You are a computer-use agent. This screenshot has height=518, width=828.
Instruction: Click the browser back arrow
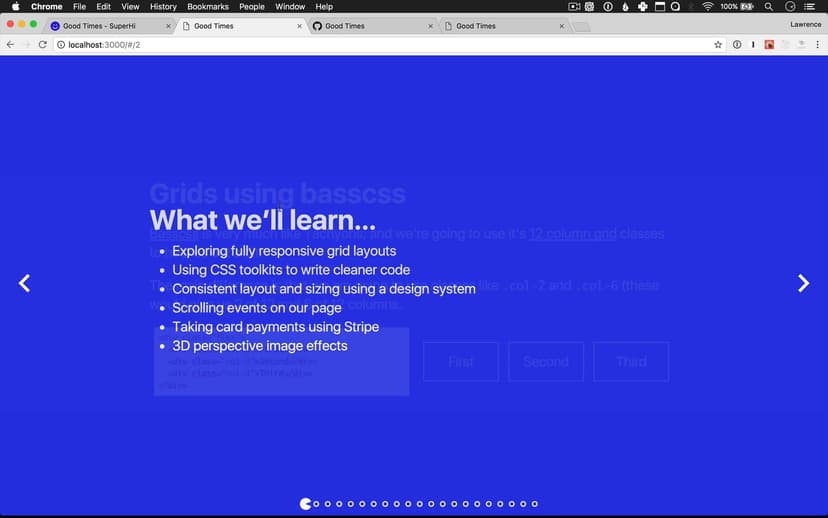11,45
